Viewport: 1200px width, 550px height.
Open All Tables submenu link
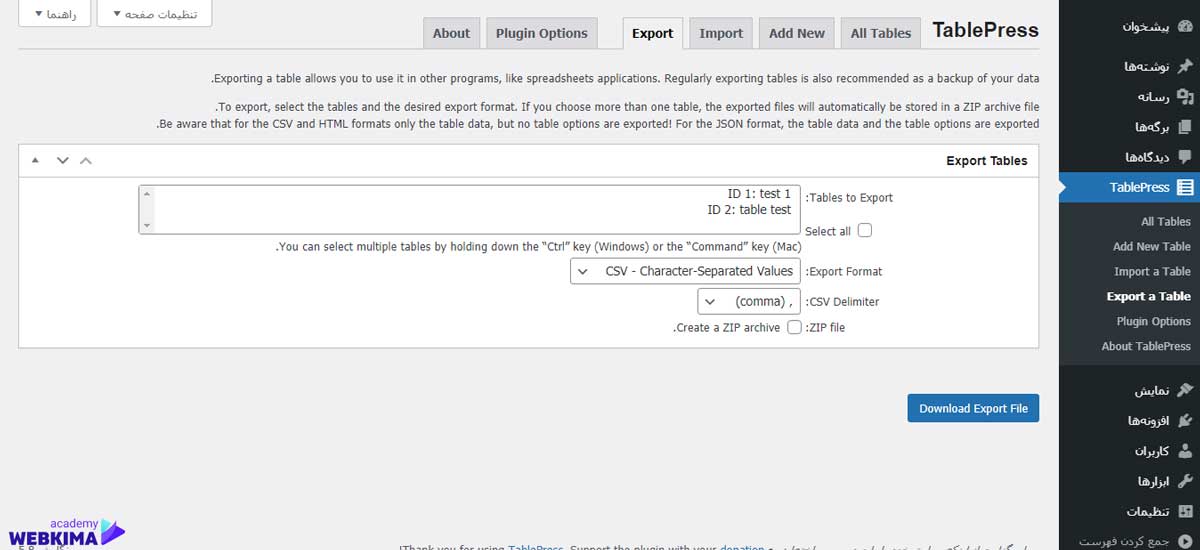coord(1166,222)
